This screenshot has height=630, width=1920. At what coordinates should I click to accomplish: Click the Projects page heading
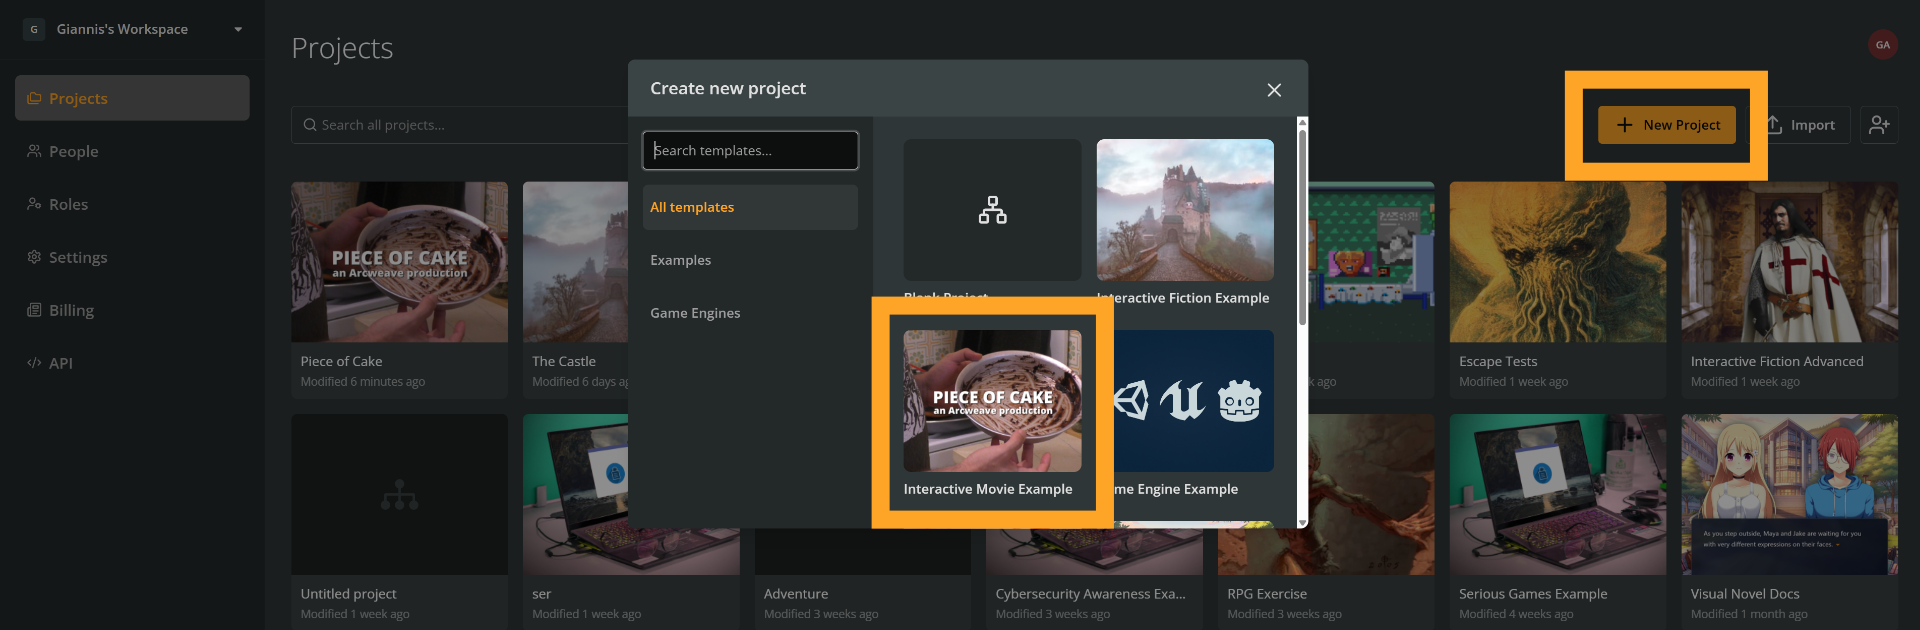click(x=342, y=48)
